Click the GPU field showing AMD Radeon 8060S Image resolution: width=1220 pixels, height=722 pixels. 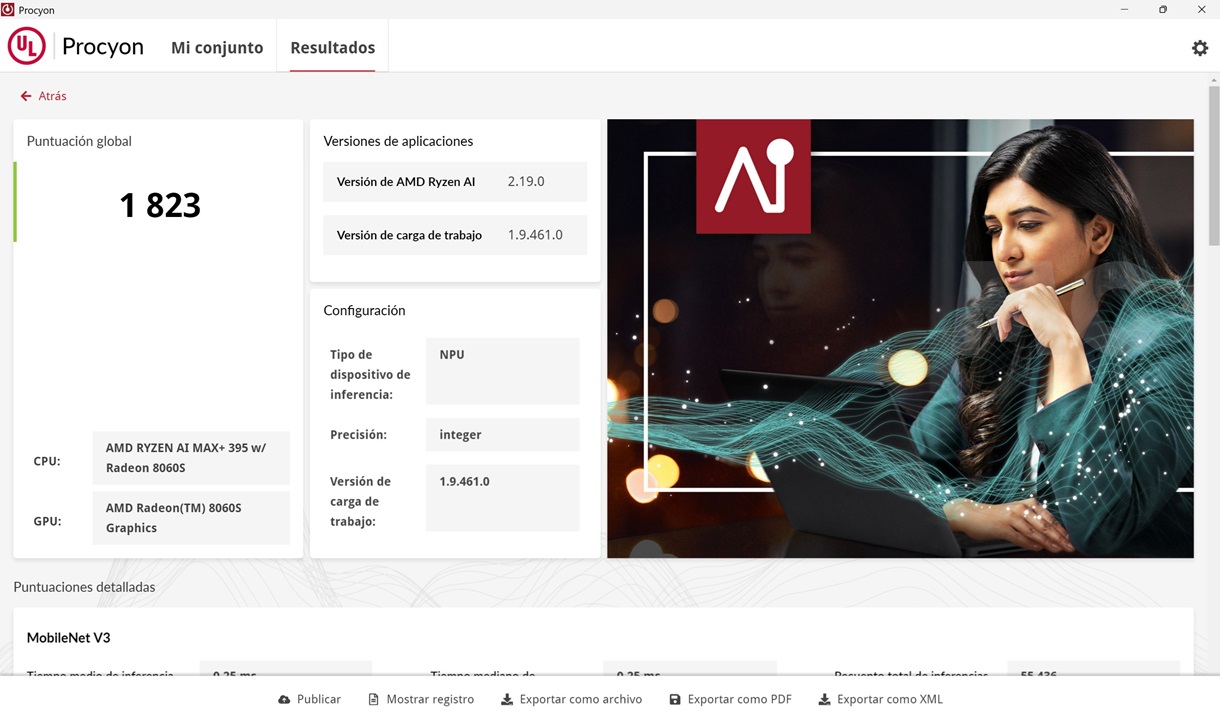(x=191, y=517)
